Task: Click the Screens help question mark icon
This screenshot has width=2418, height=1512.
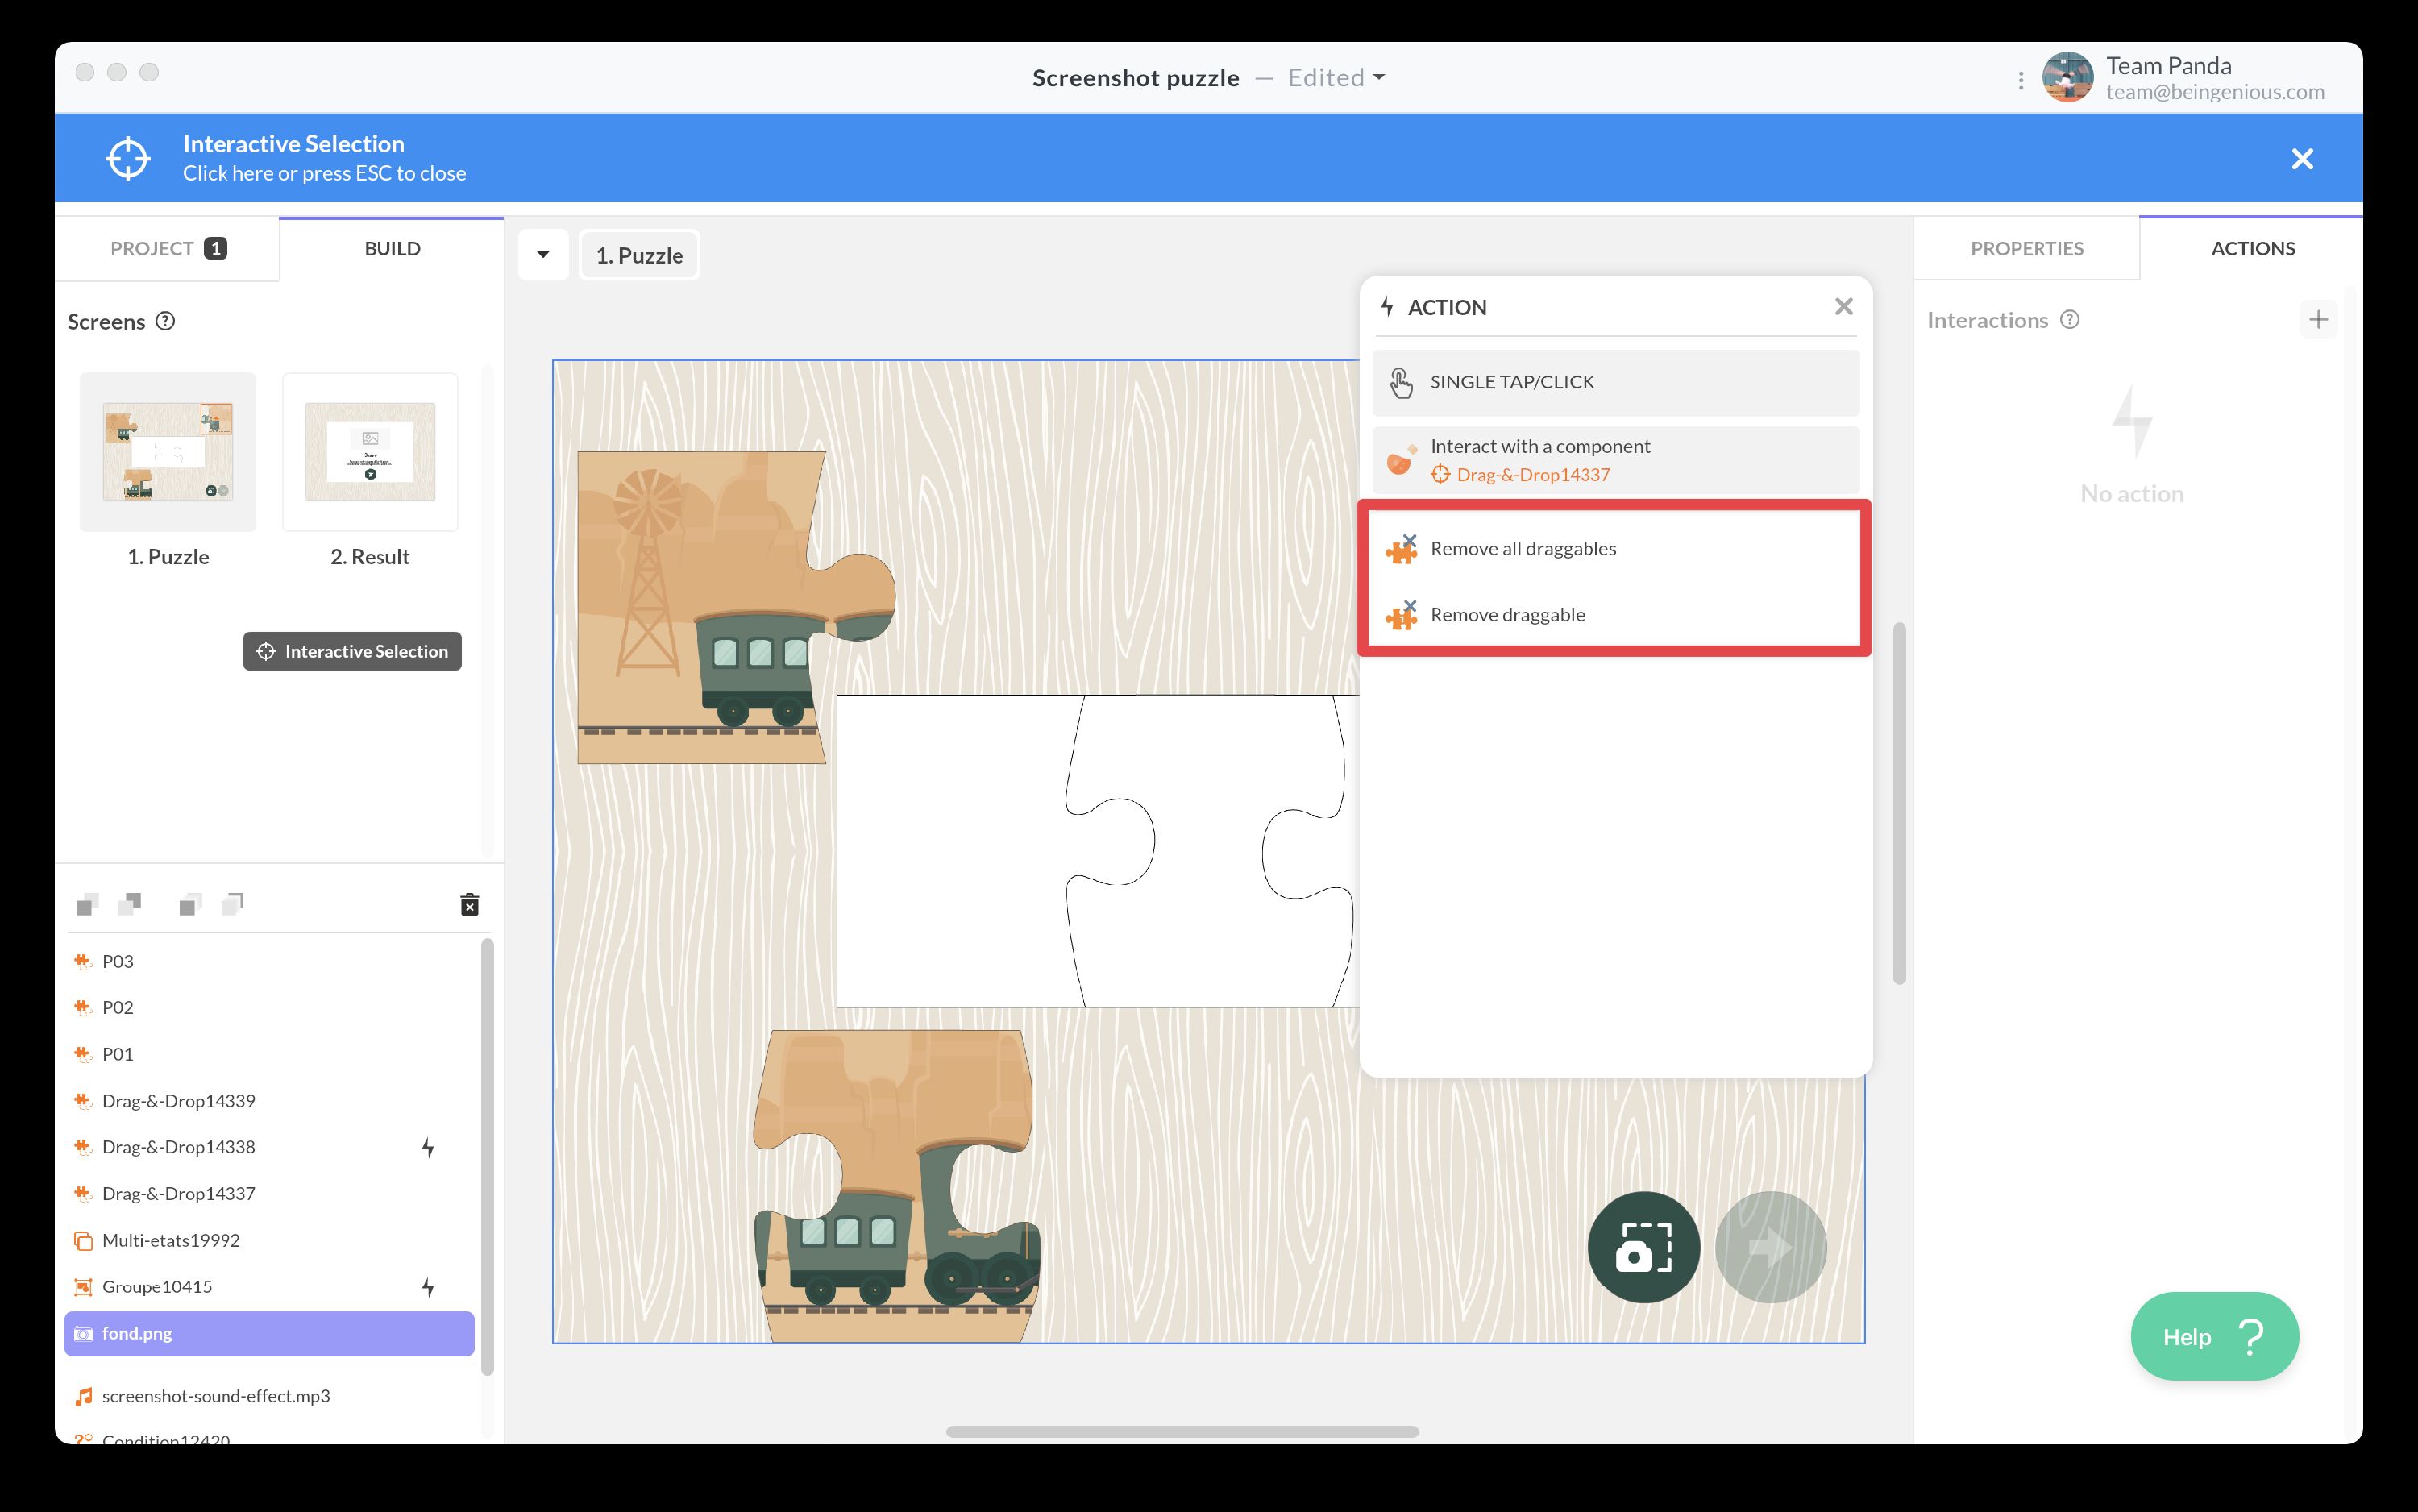Action: [164, 321]
